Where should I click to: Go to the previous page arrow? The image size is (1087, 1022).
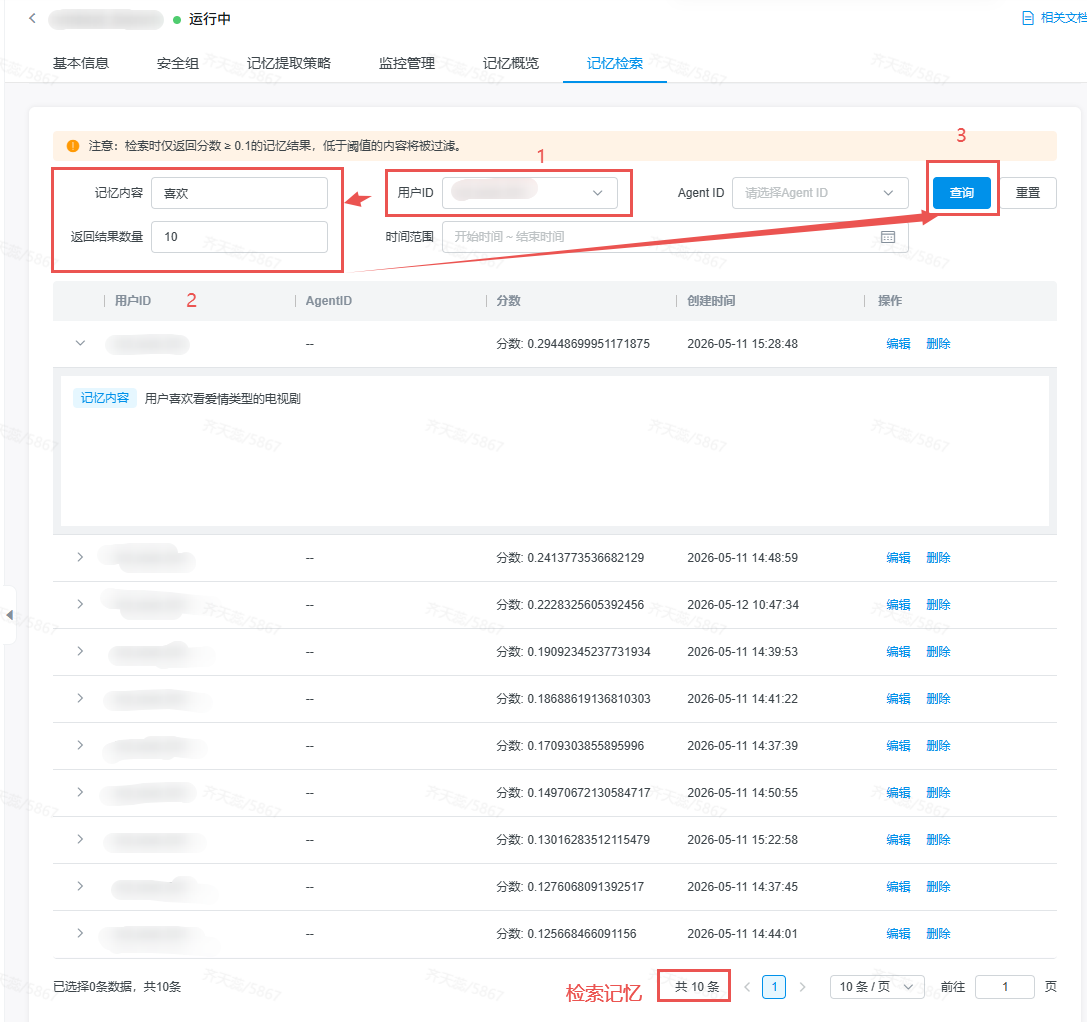click(747, 987)
